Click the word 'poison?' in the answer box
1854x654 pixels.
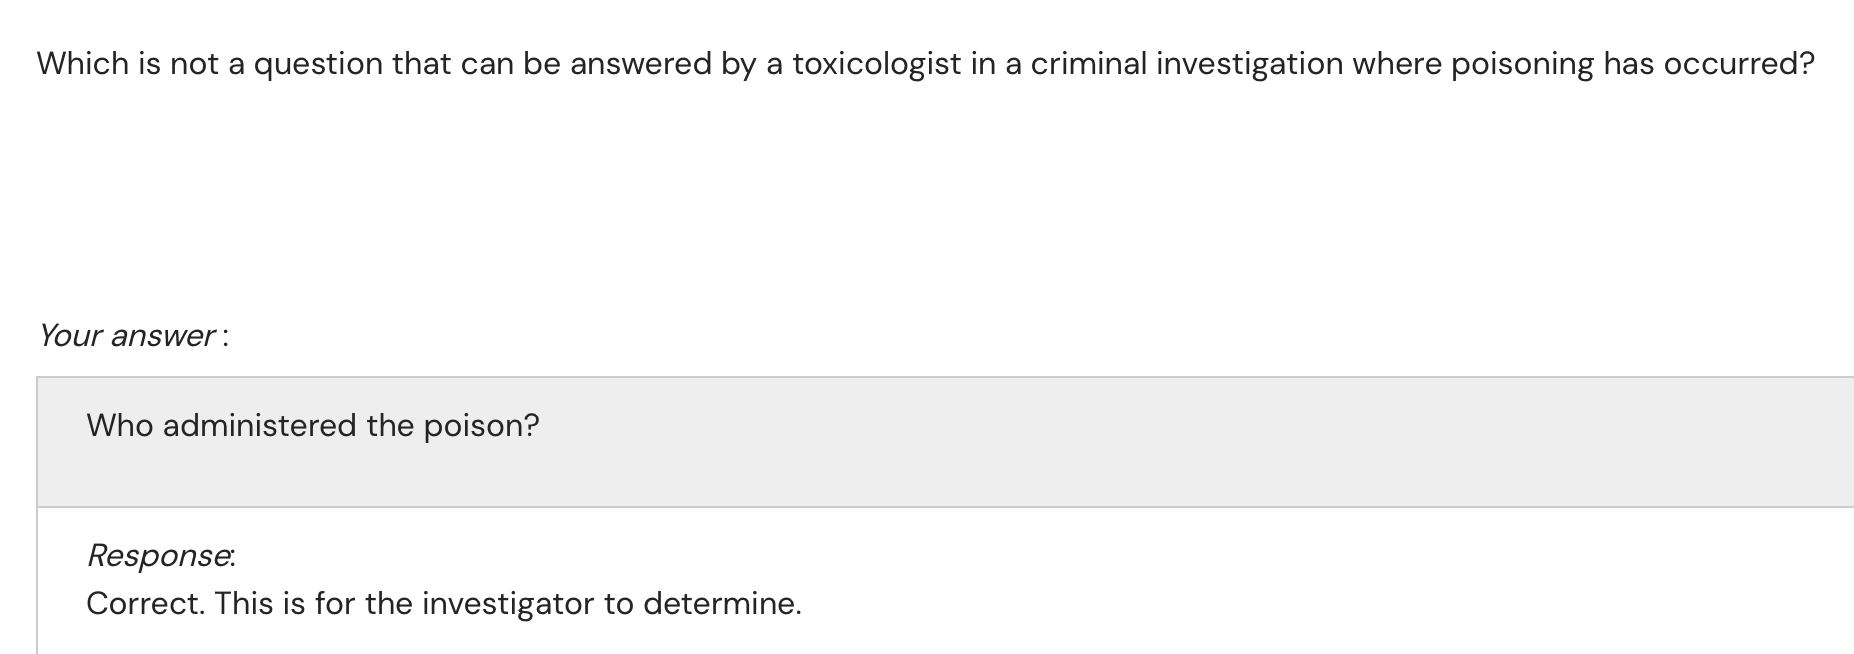481,426
